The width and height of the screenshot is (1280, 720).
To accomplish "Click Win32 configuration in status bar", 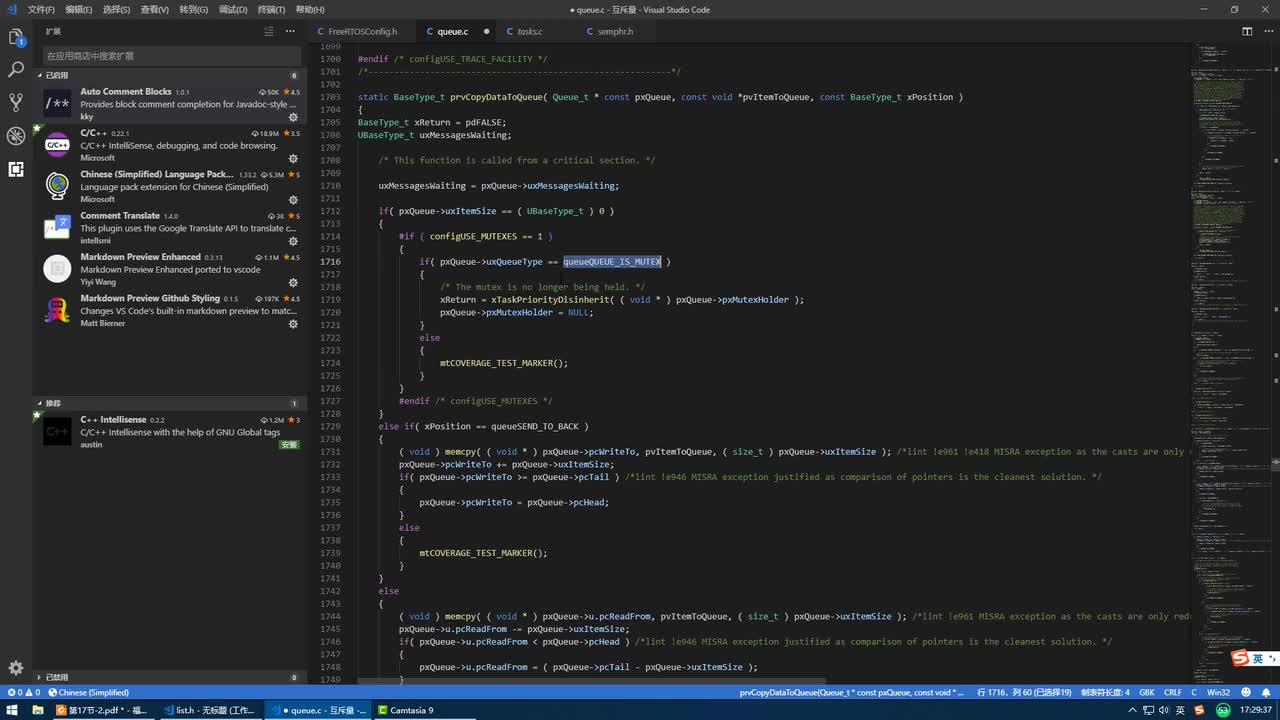I will click(1218, 692).
